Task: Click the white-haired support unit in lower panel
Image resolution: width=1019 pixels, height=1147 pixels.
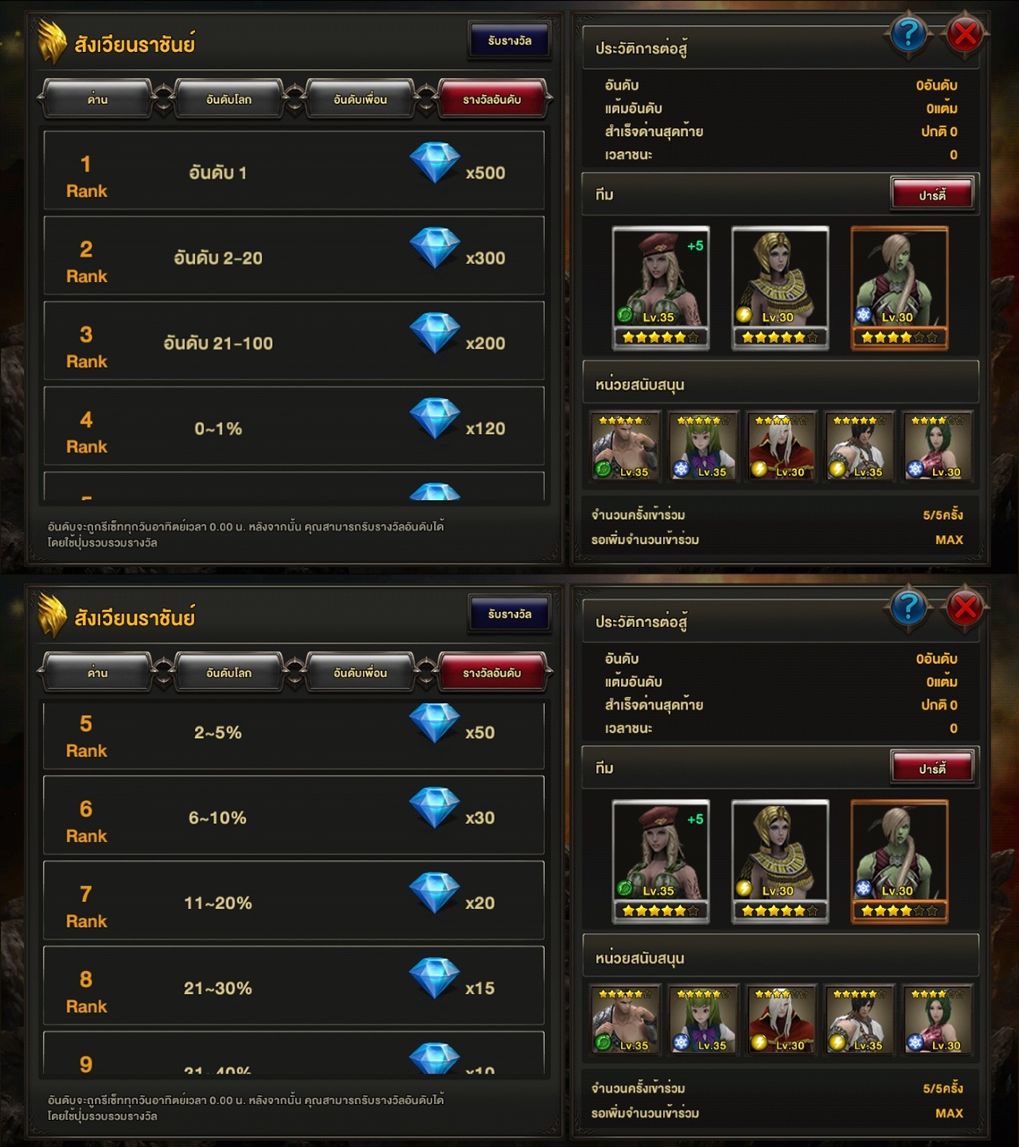Action: 782,1019
